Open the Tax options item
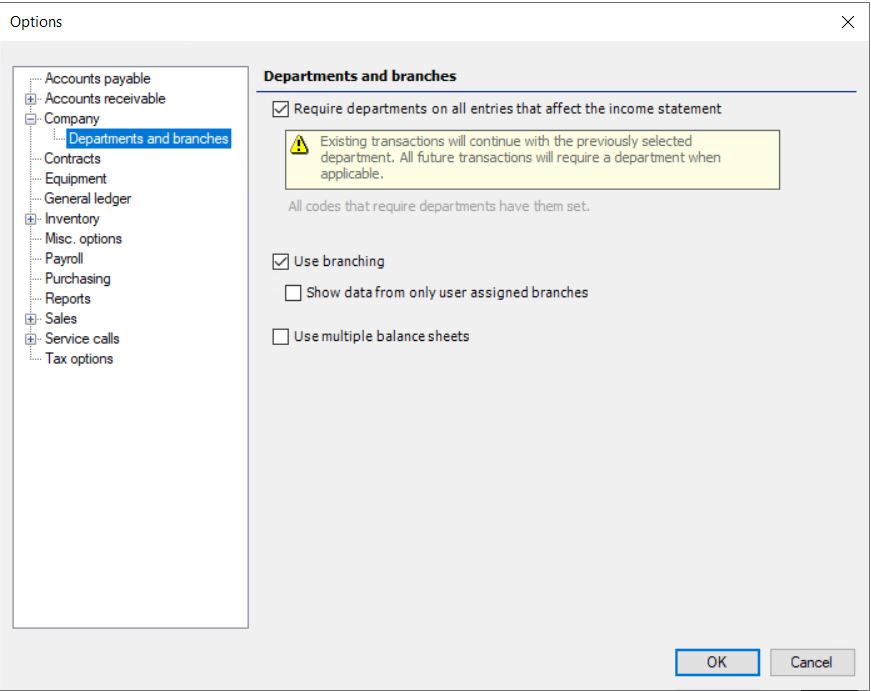This screenshot has width=871, height=691. [x=79, y=358]
